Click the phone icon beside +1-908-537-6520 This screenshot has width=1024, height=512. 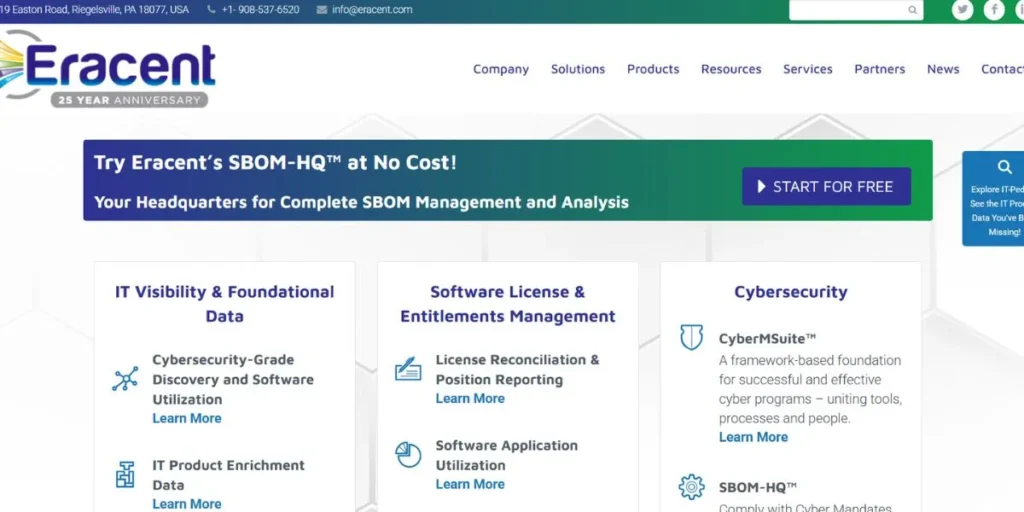(211, 10)
